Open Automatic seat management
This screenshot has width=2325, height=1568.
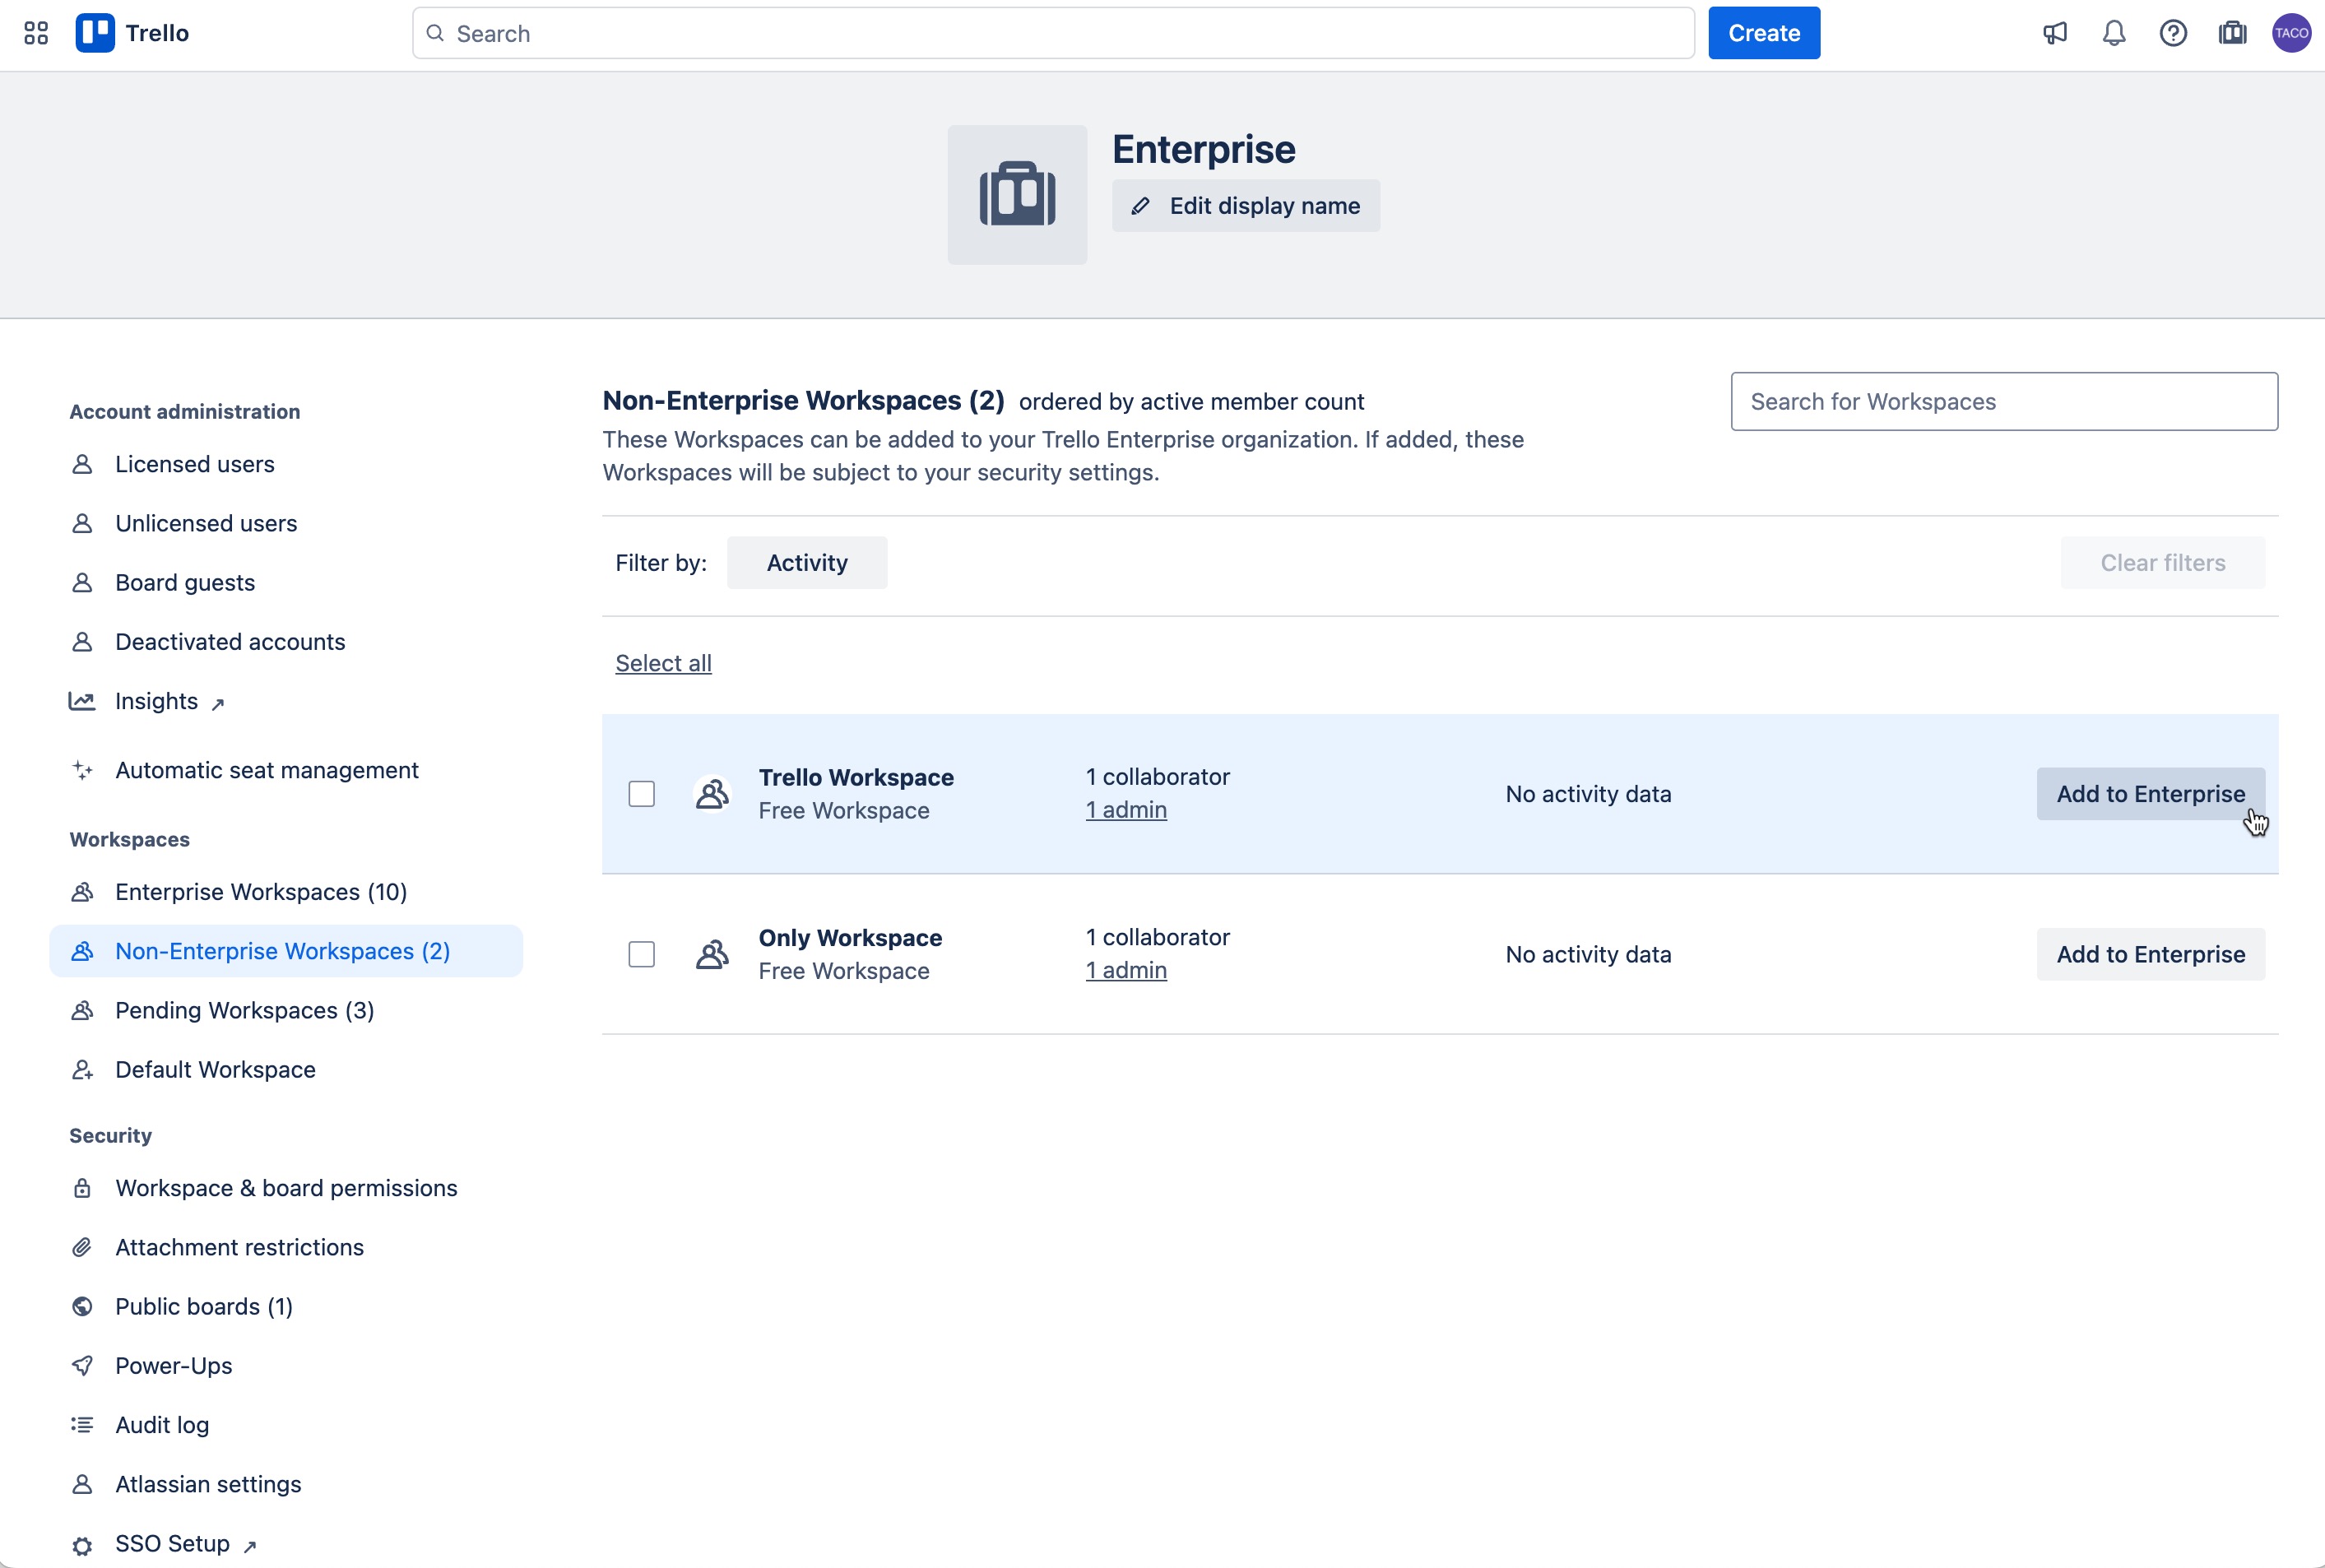point(267,770)
